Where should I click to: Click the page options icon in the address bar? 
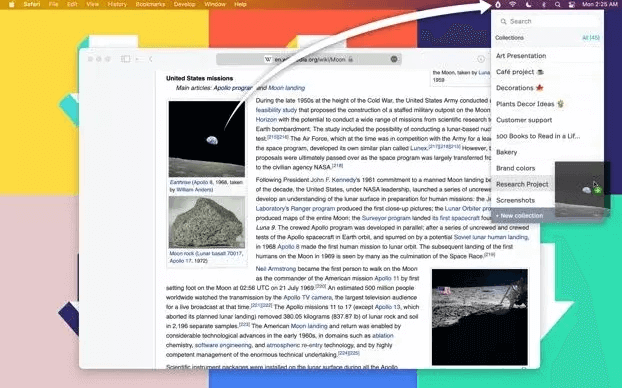[394, 59]
